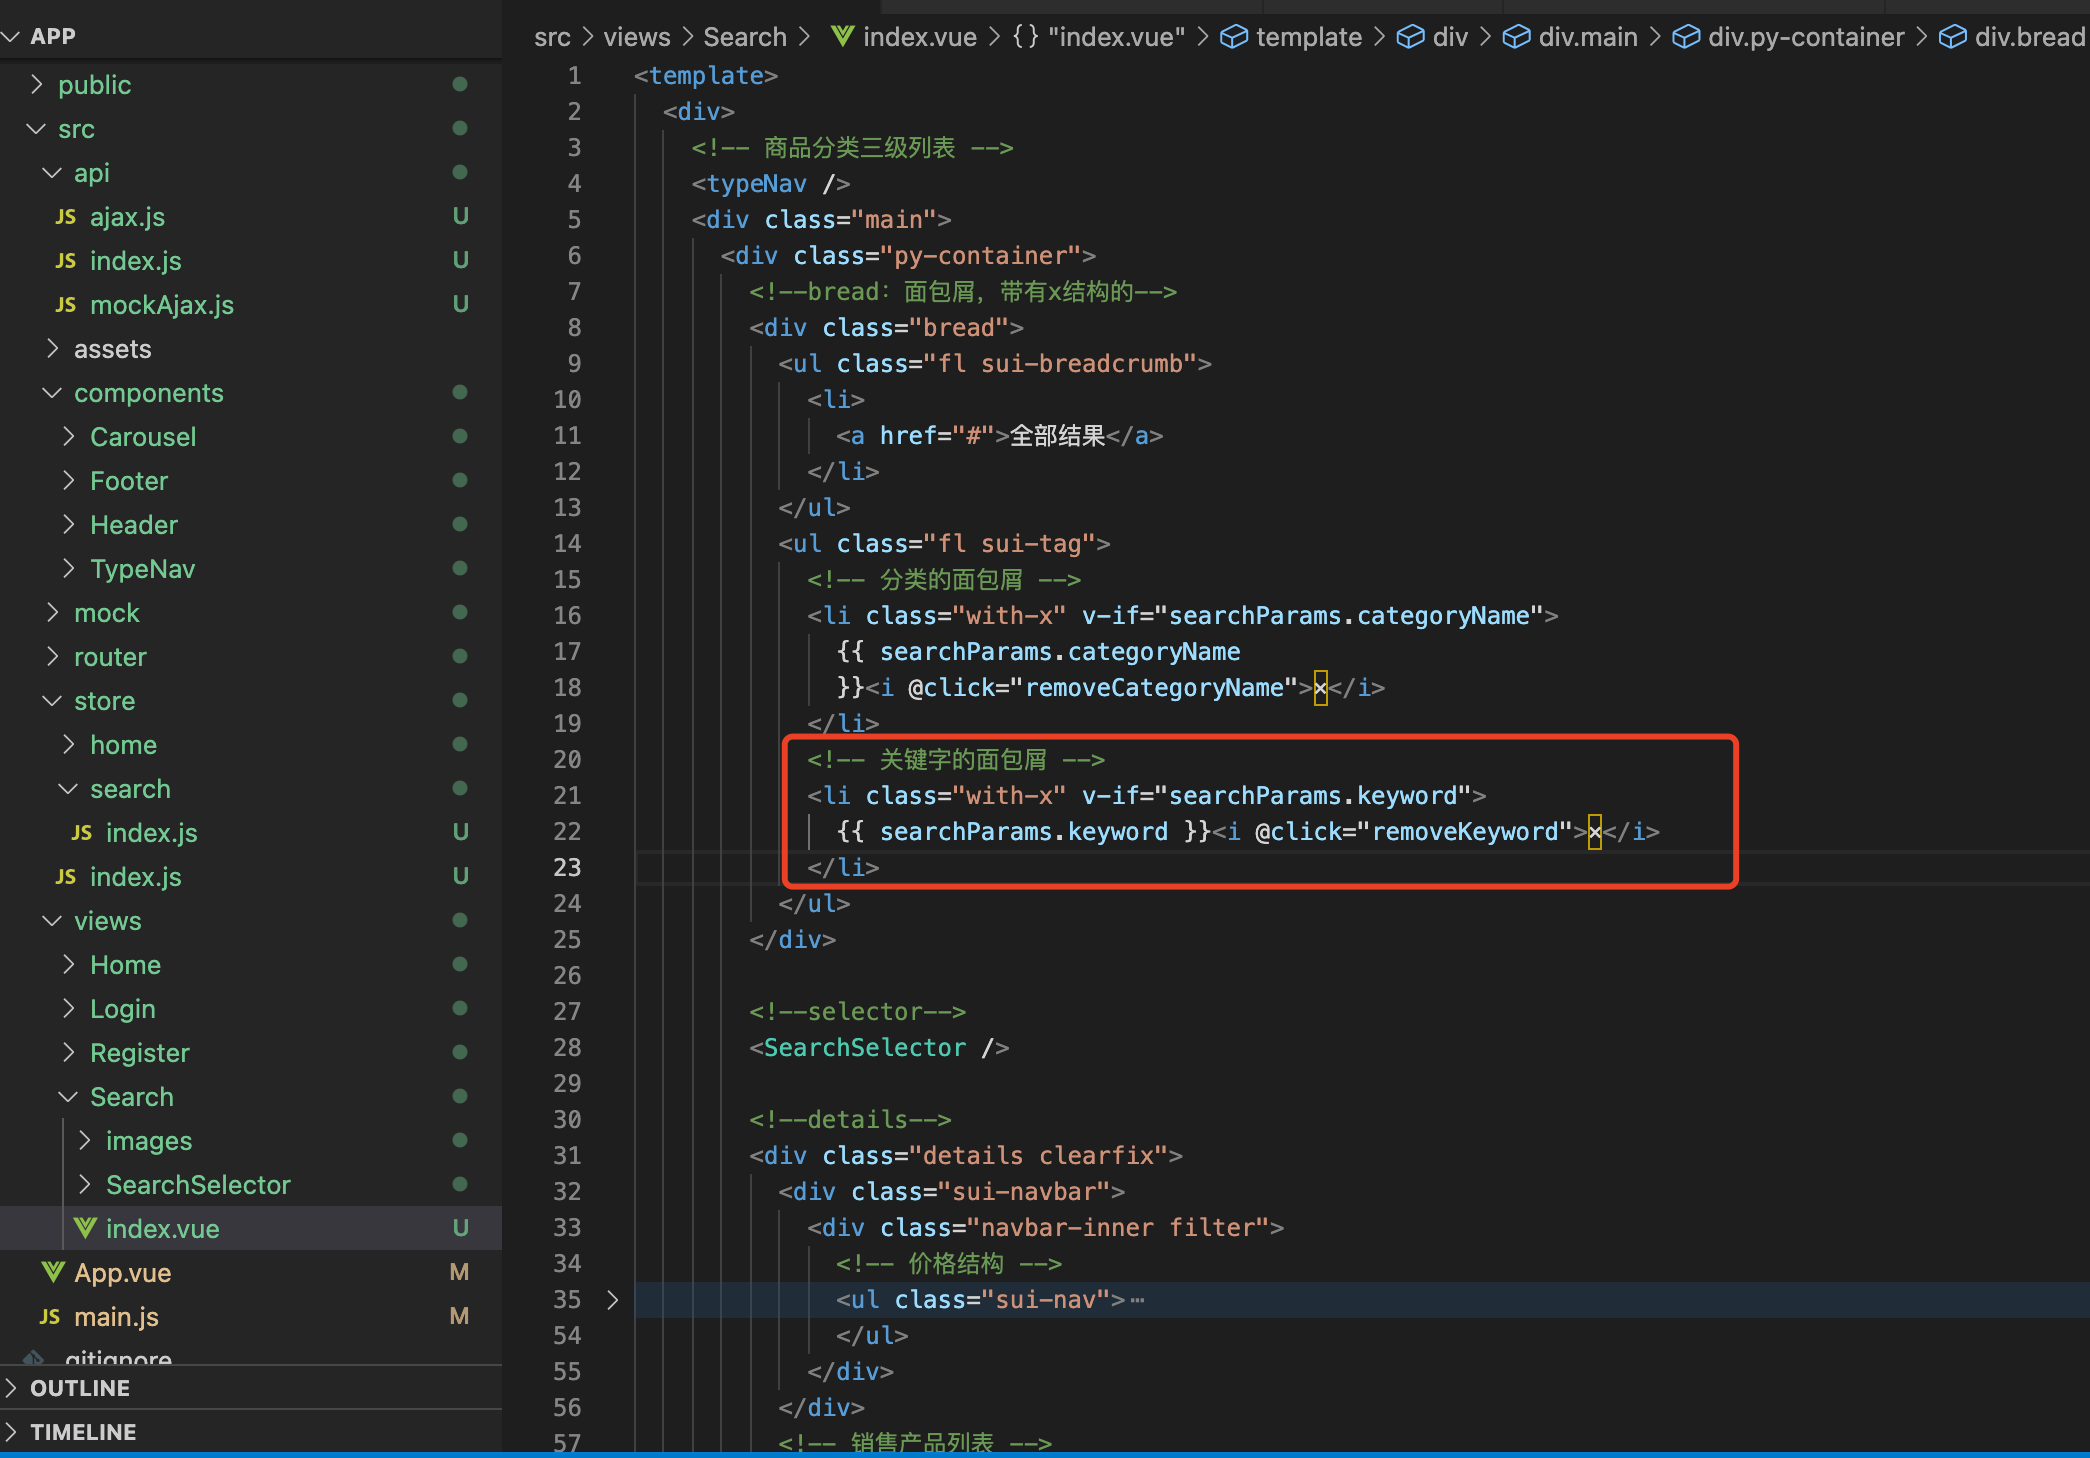Open store search index.js file
The image size is (2090, 1458).
(151, 833)
